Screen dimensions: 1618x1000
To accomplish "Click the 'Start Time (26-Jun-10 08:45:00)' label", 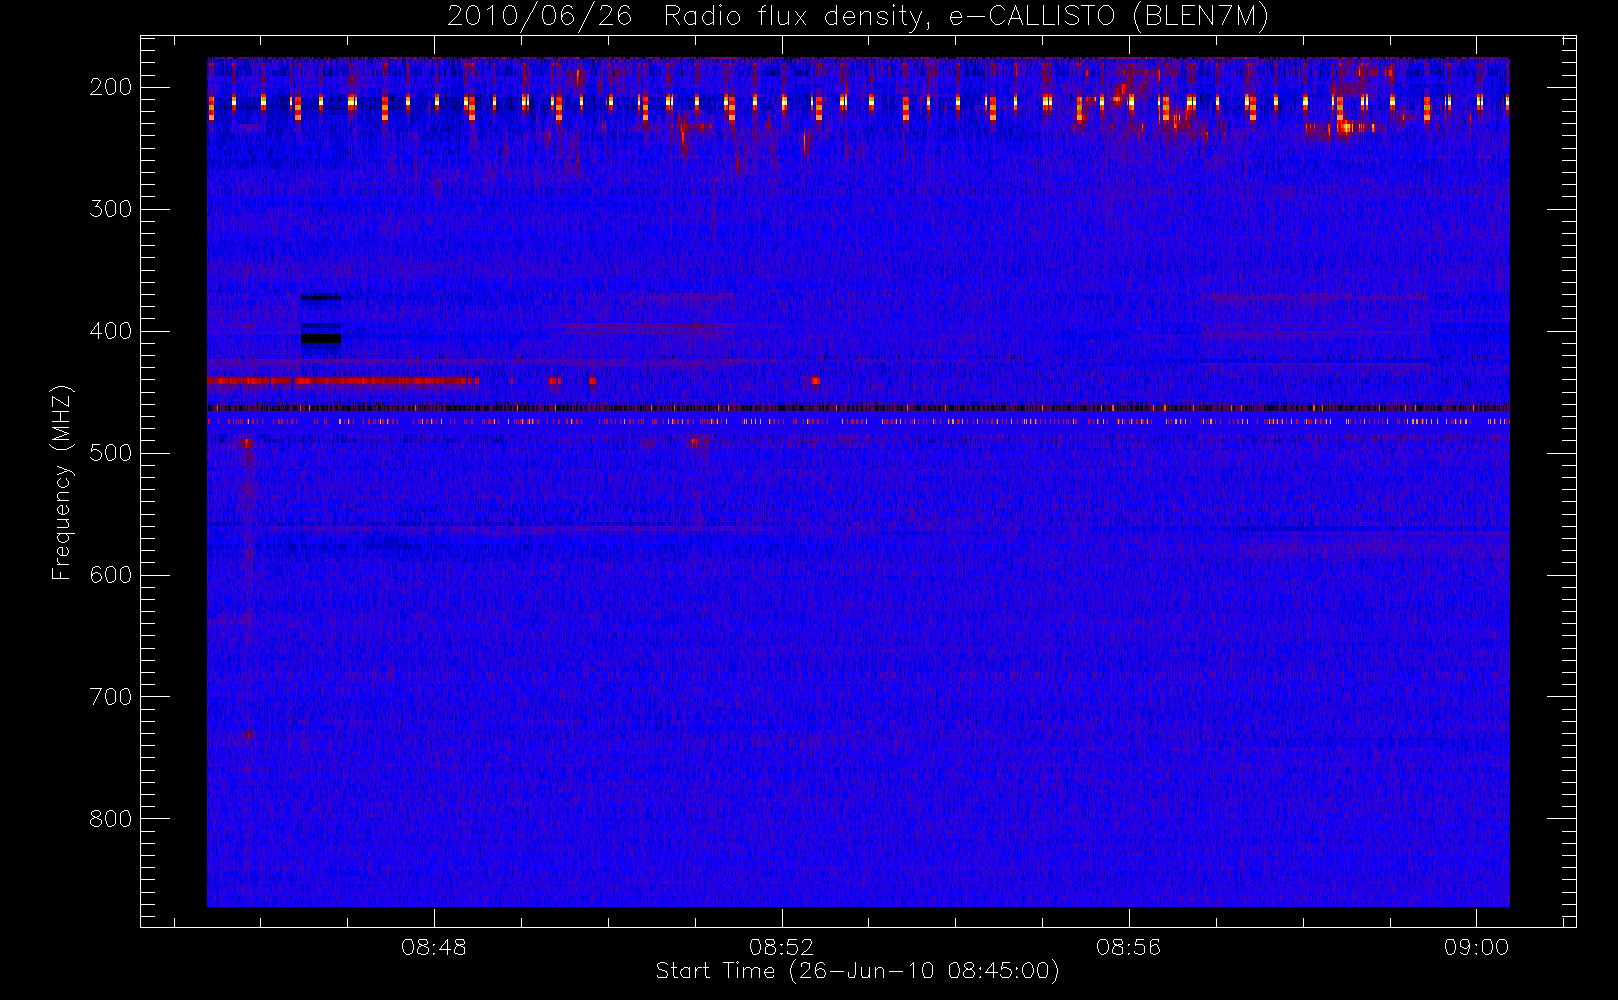I will [x=857, y=971].
